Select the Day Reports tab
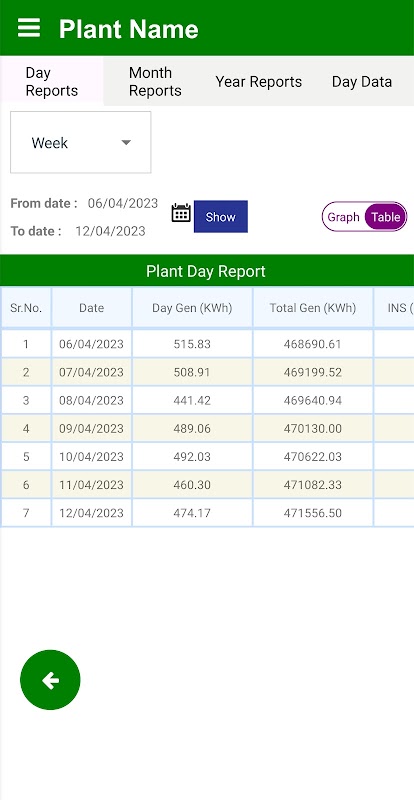 pyautogui.click(x=52, y=82)
